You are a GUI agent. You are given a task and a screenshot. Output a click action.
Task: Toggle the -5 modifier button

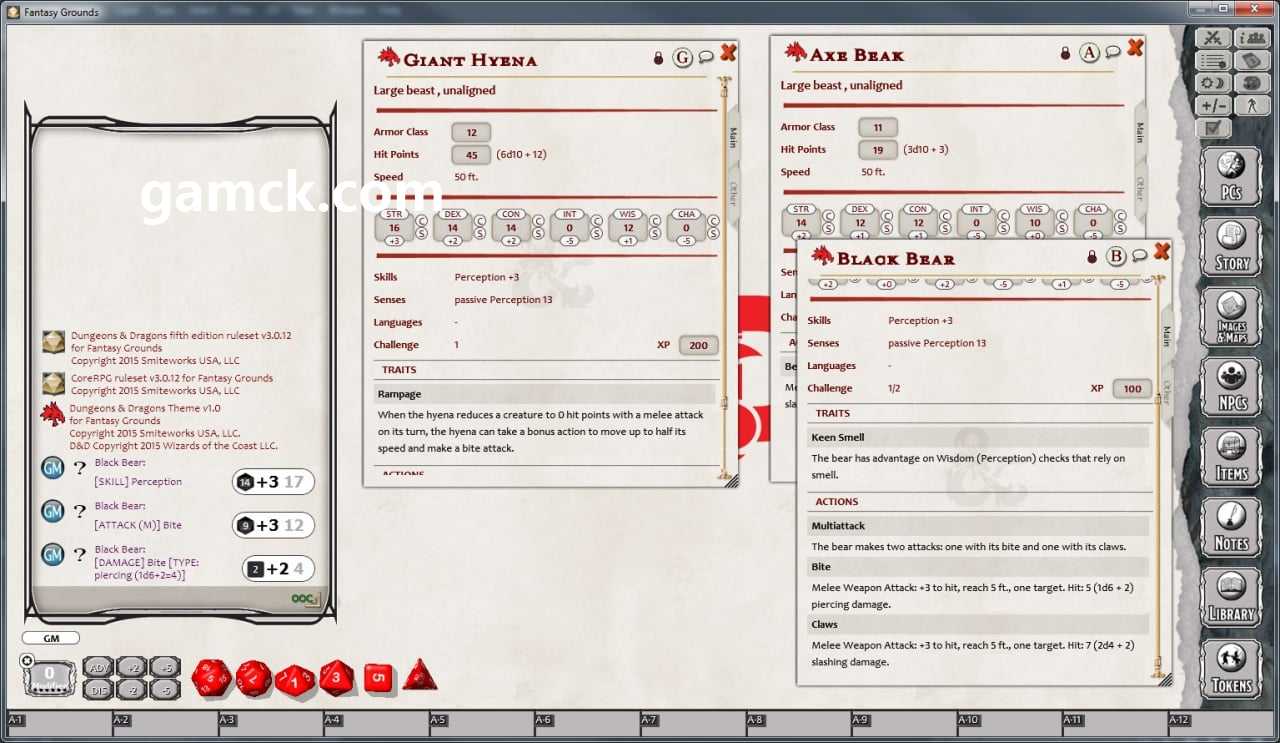(166, 689)
